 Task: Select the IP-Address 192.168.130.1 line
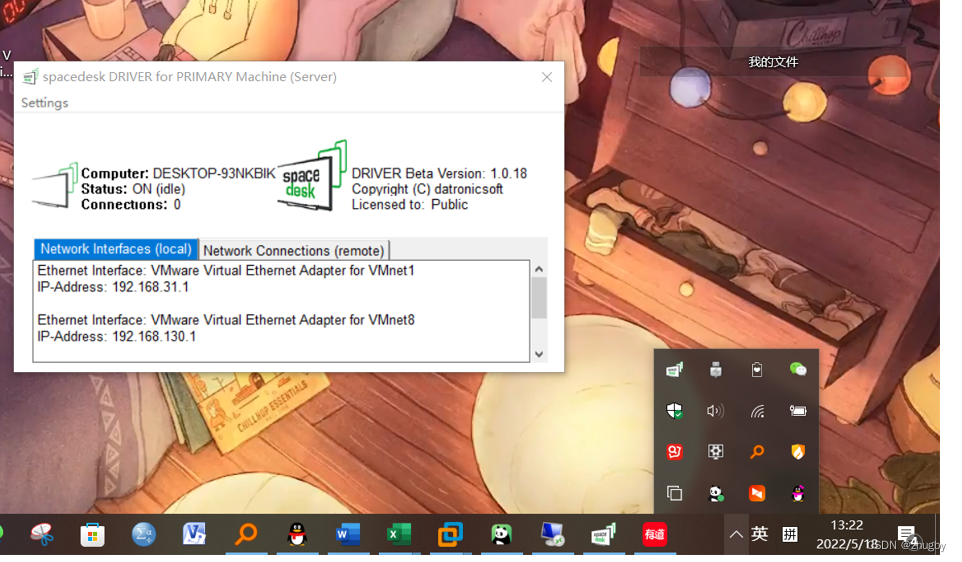click(x=117, y=337)
